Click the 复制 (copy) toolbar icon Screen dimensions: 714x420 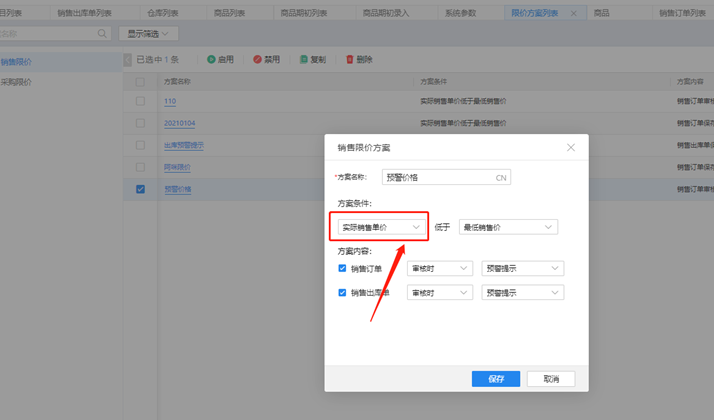pyautogui.click(x=303, y=60)
